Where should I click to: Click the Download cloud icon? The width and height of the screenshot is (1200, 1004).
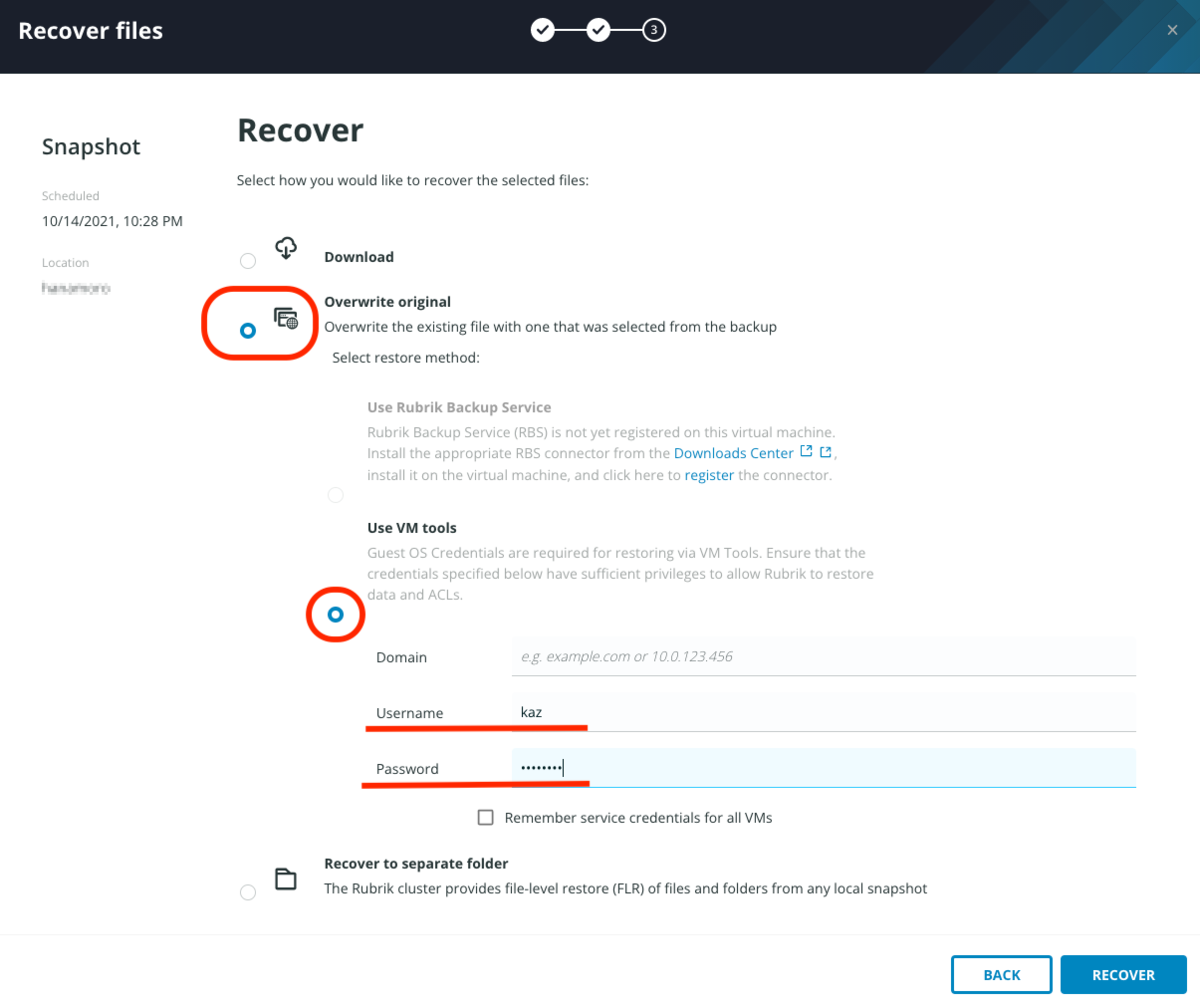coord(286,247)
